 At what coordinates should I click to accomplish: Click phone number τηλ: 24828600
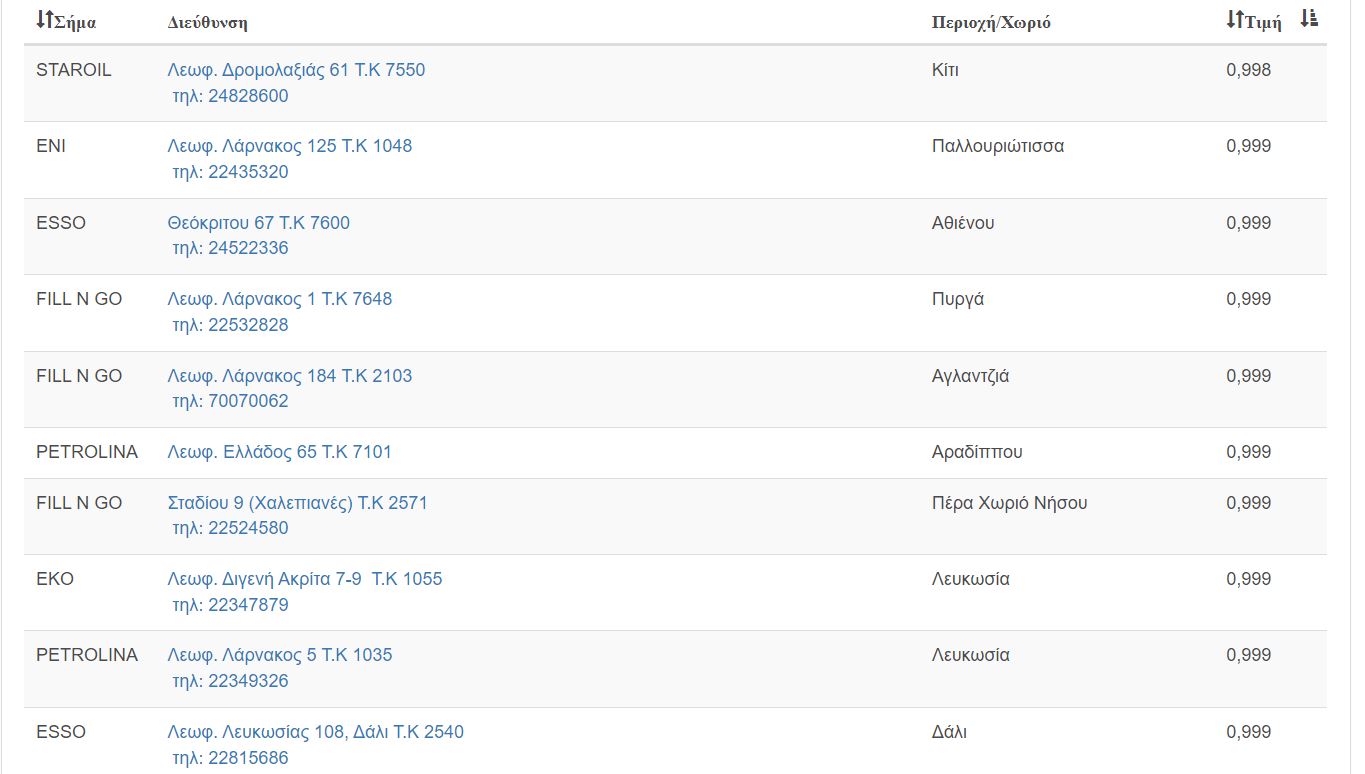click(x=230, y=96)
